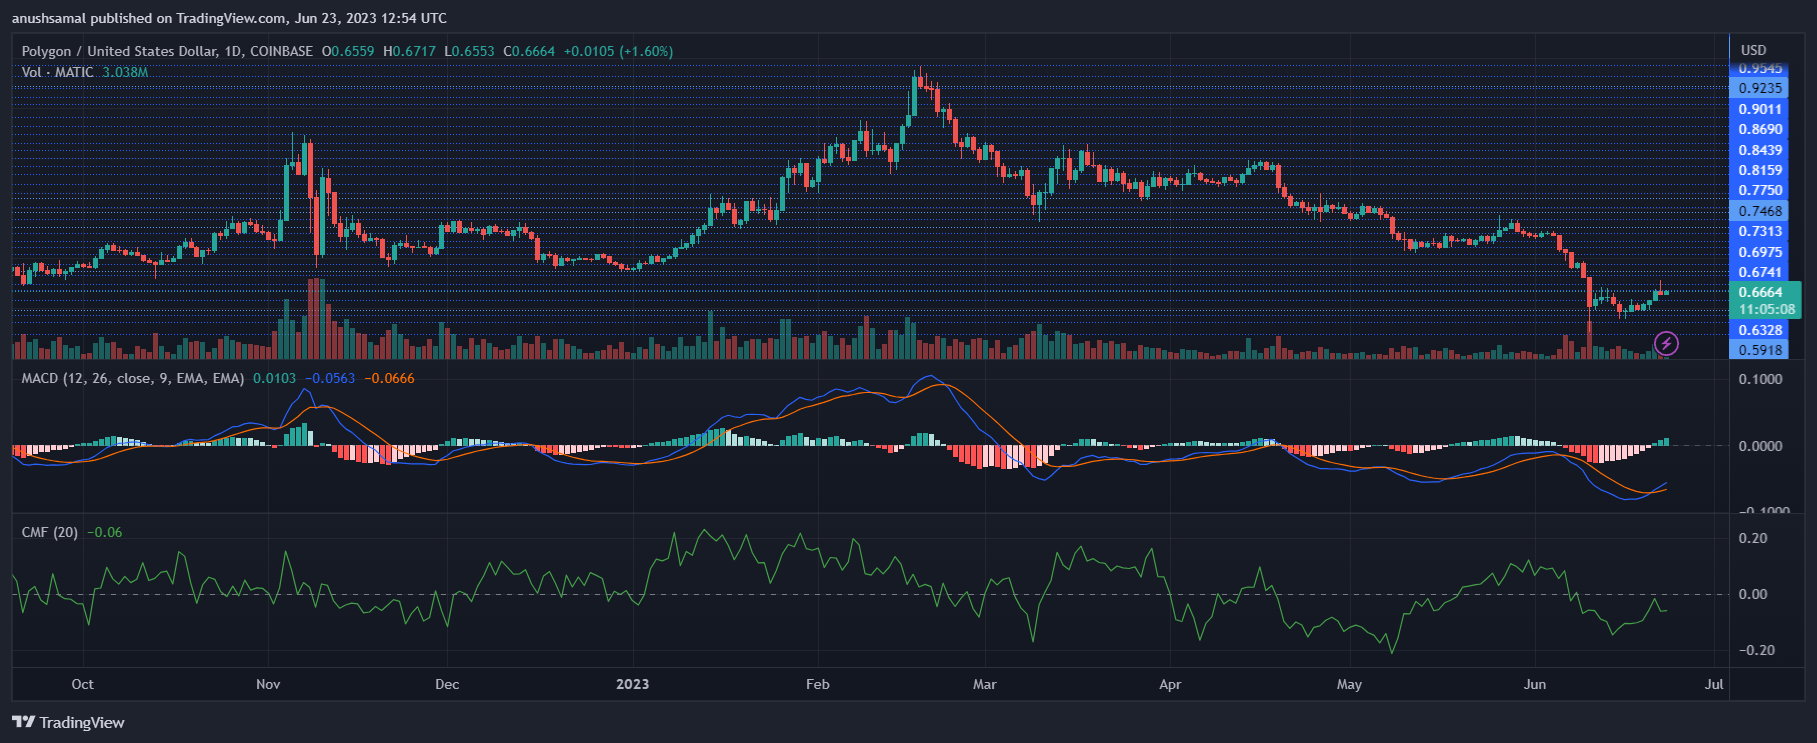The image size is (1817, 743).
Task: Click the volume value 3.038M
Action: point(125,72)
